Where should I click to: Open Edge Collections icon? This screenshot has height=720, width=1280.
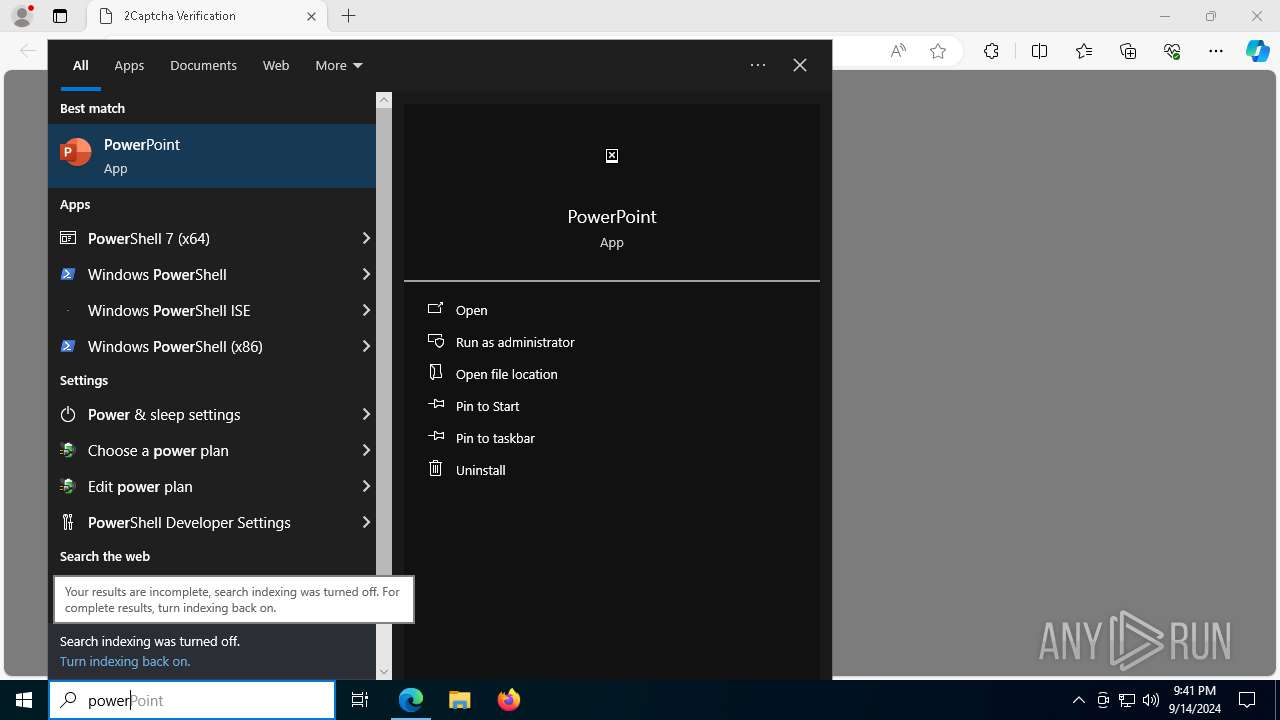[x=1128, y=51]
